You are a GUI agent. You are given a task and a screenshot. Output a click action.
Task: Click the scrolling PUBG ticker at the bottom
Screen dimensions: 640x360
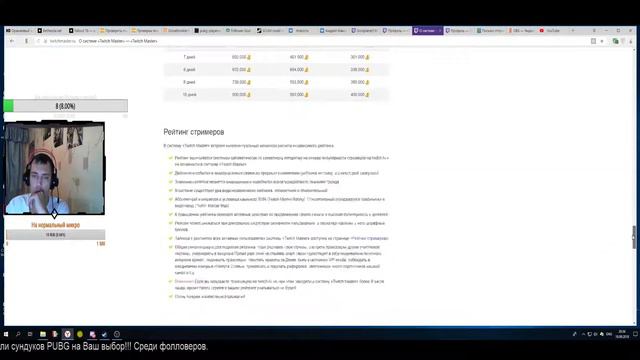tap(104, 347)
